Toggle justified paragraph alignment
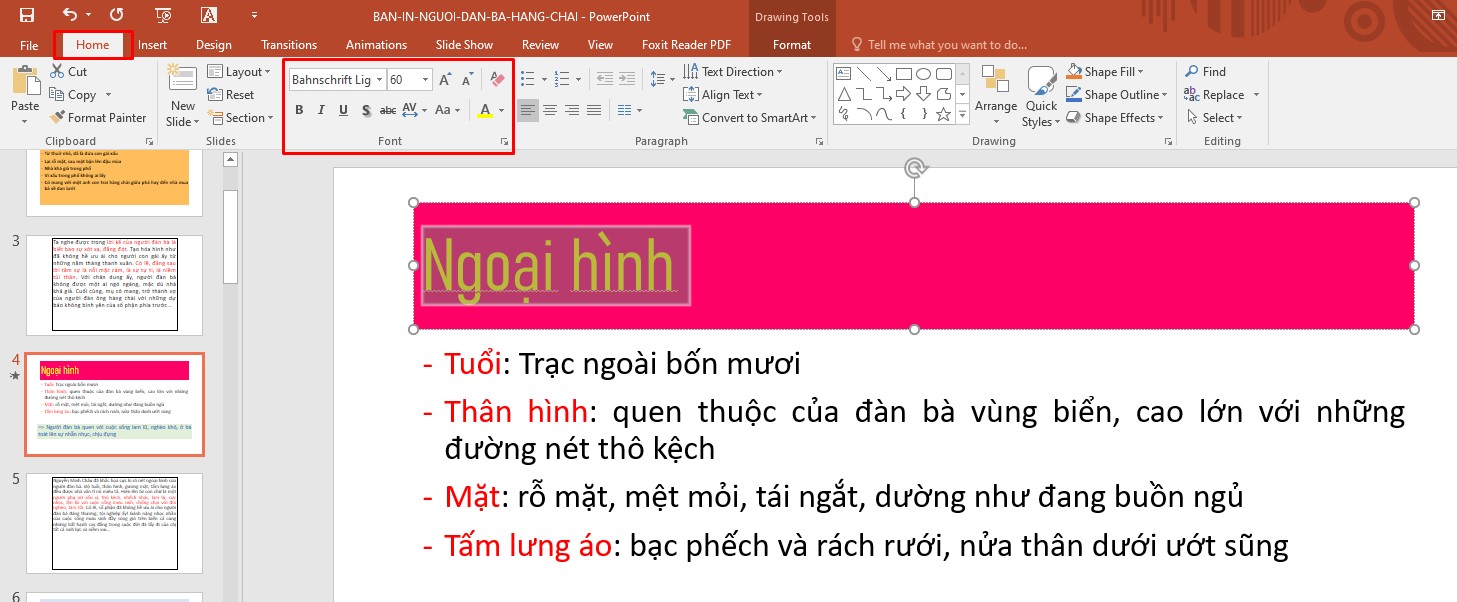The height and width of the screenshot is (602, 1457). (x=594, y=111)
